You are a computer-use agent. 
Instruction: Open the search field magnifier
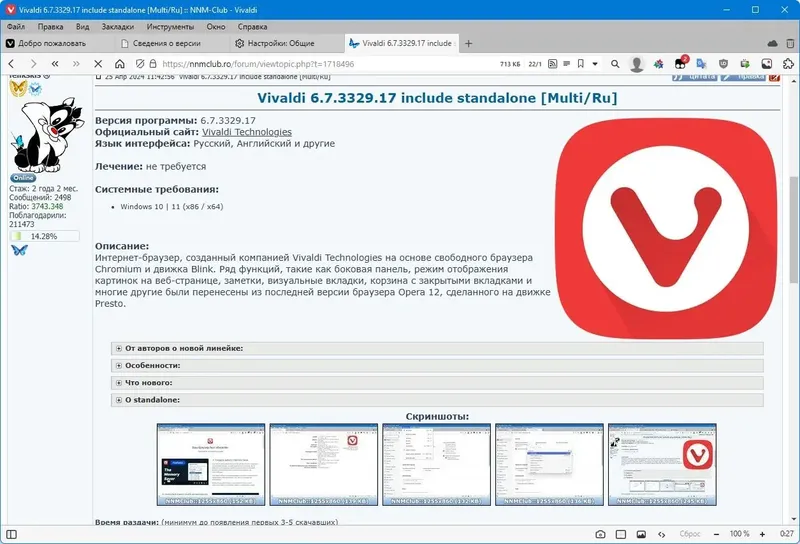(x=615, y=64)
